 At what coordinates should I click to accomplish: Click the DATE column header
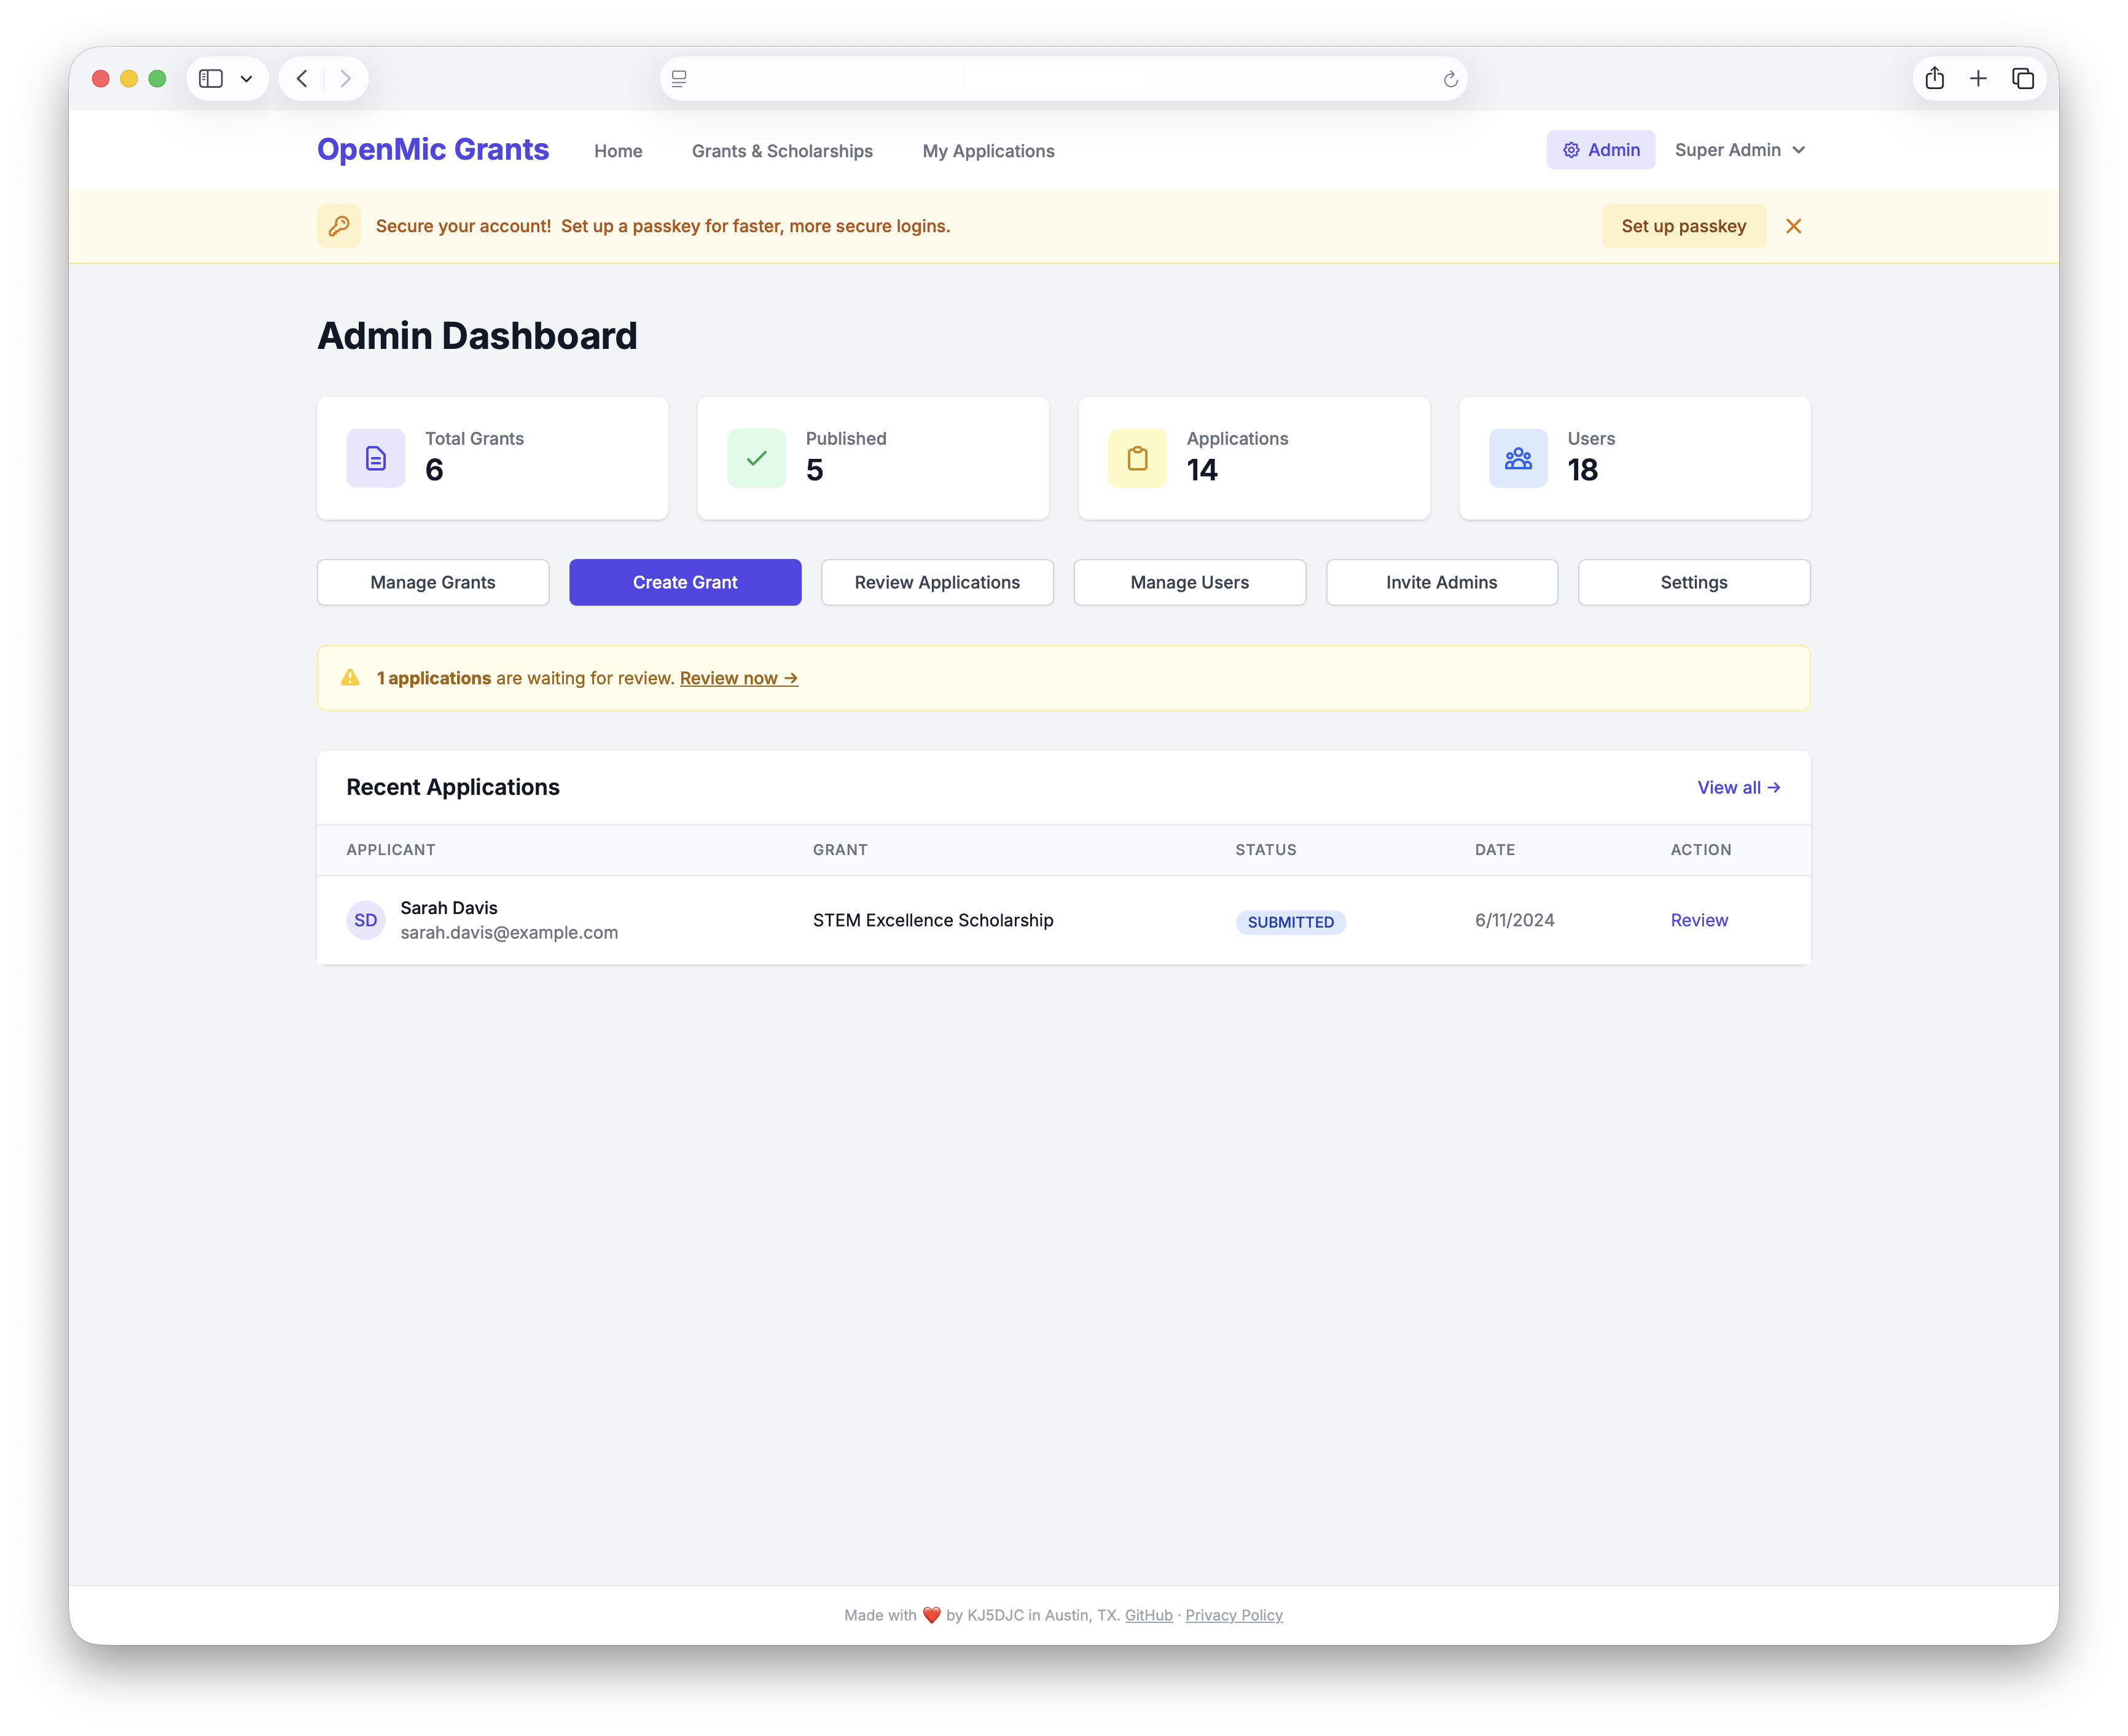(x=1495, y=850)
